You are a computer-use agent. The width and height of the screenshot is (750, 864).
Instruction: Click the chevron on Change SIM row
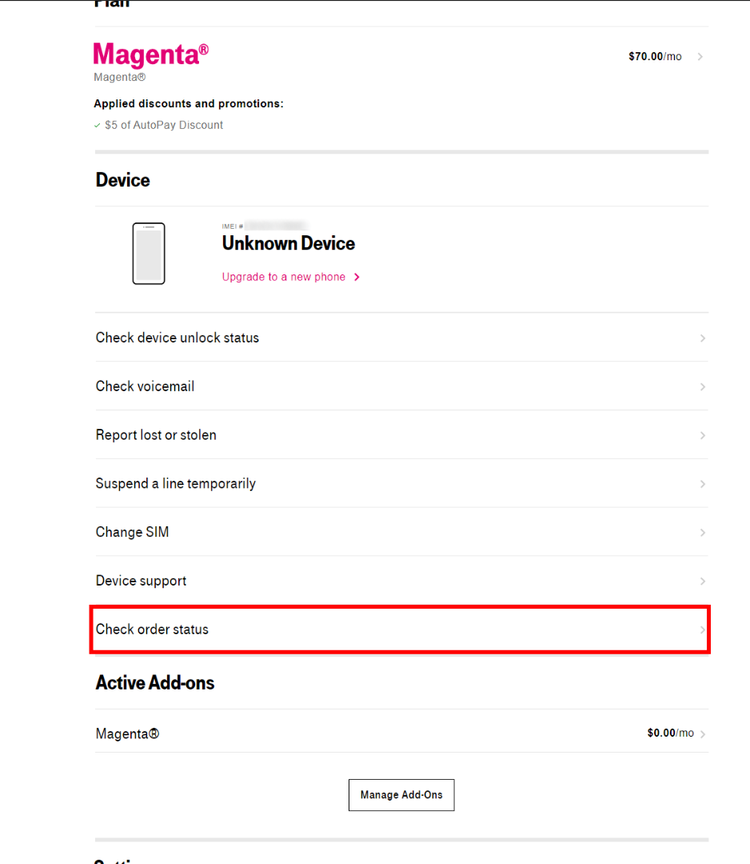(703, 532)
